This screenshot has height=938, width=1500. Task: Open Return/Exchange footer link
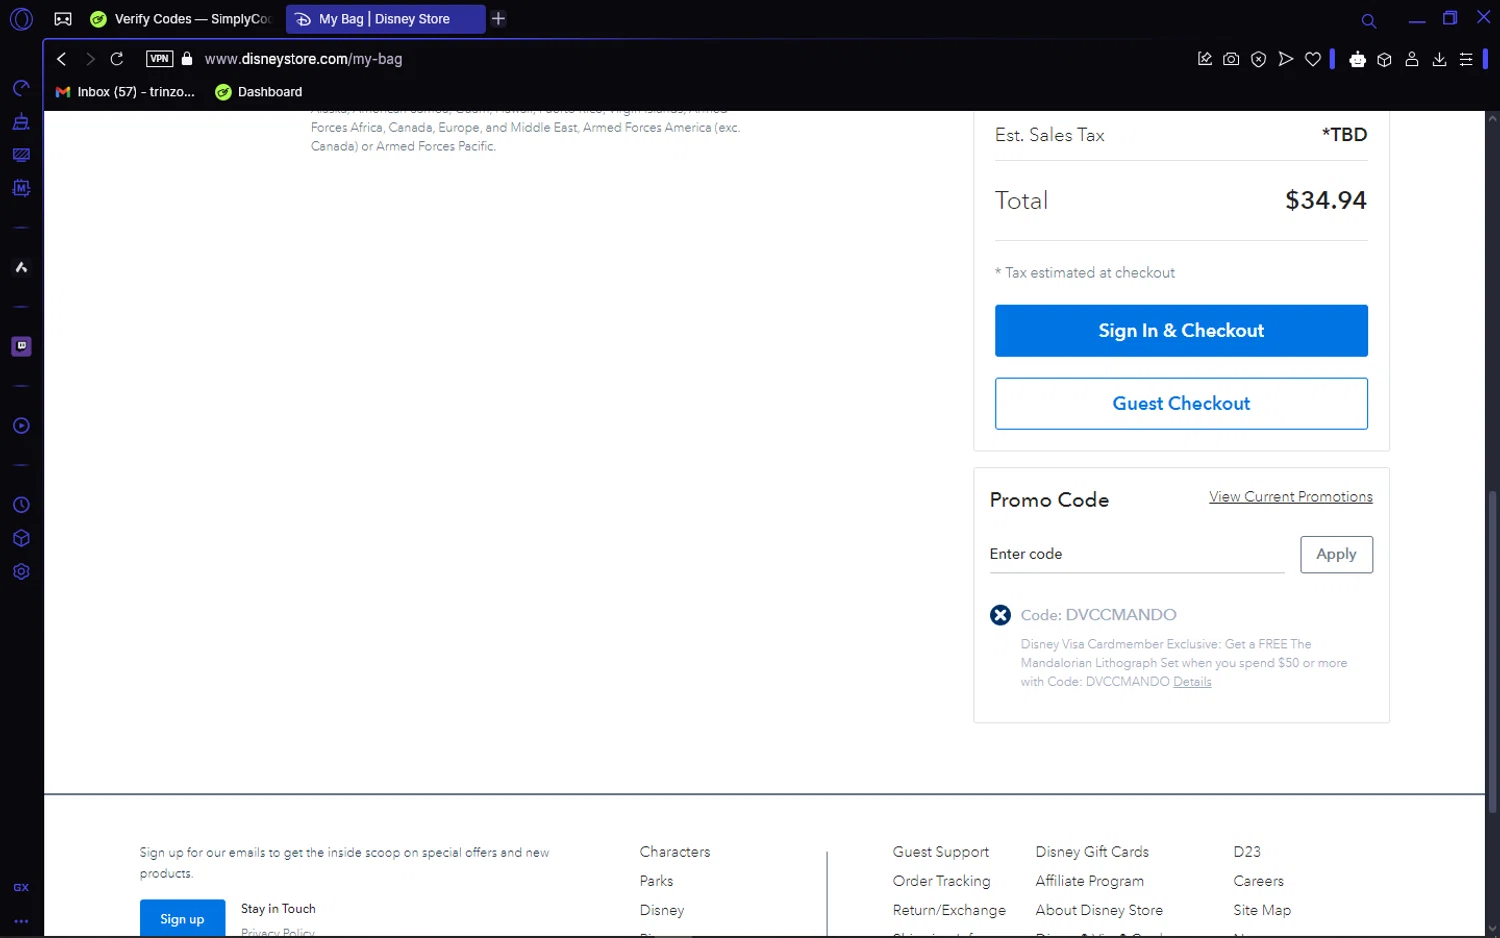tap(949, 910)
